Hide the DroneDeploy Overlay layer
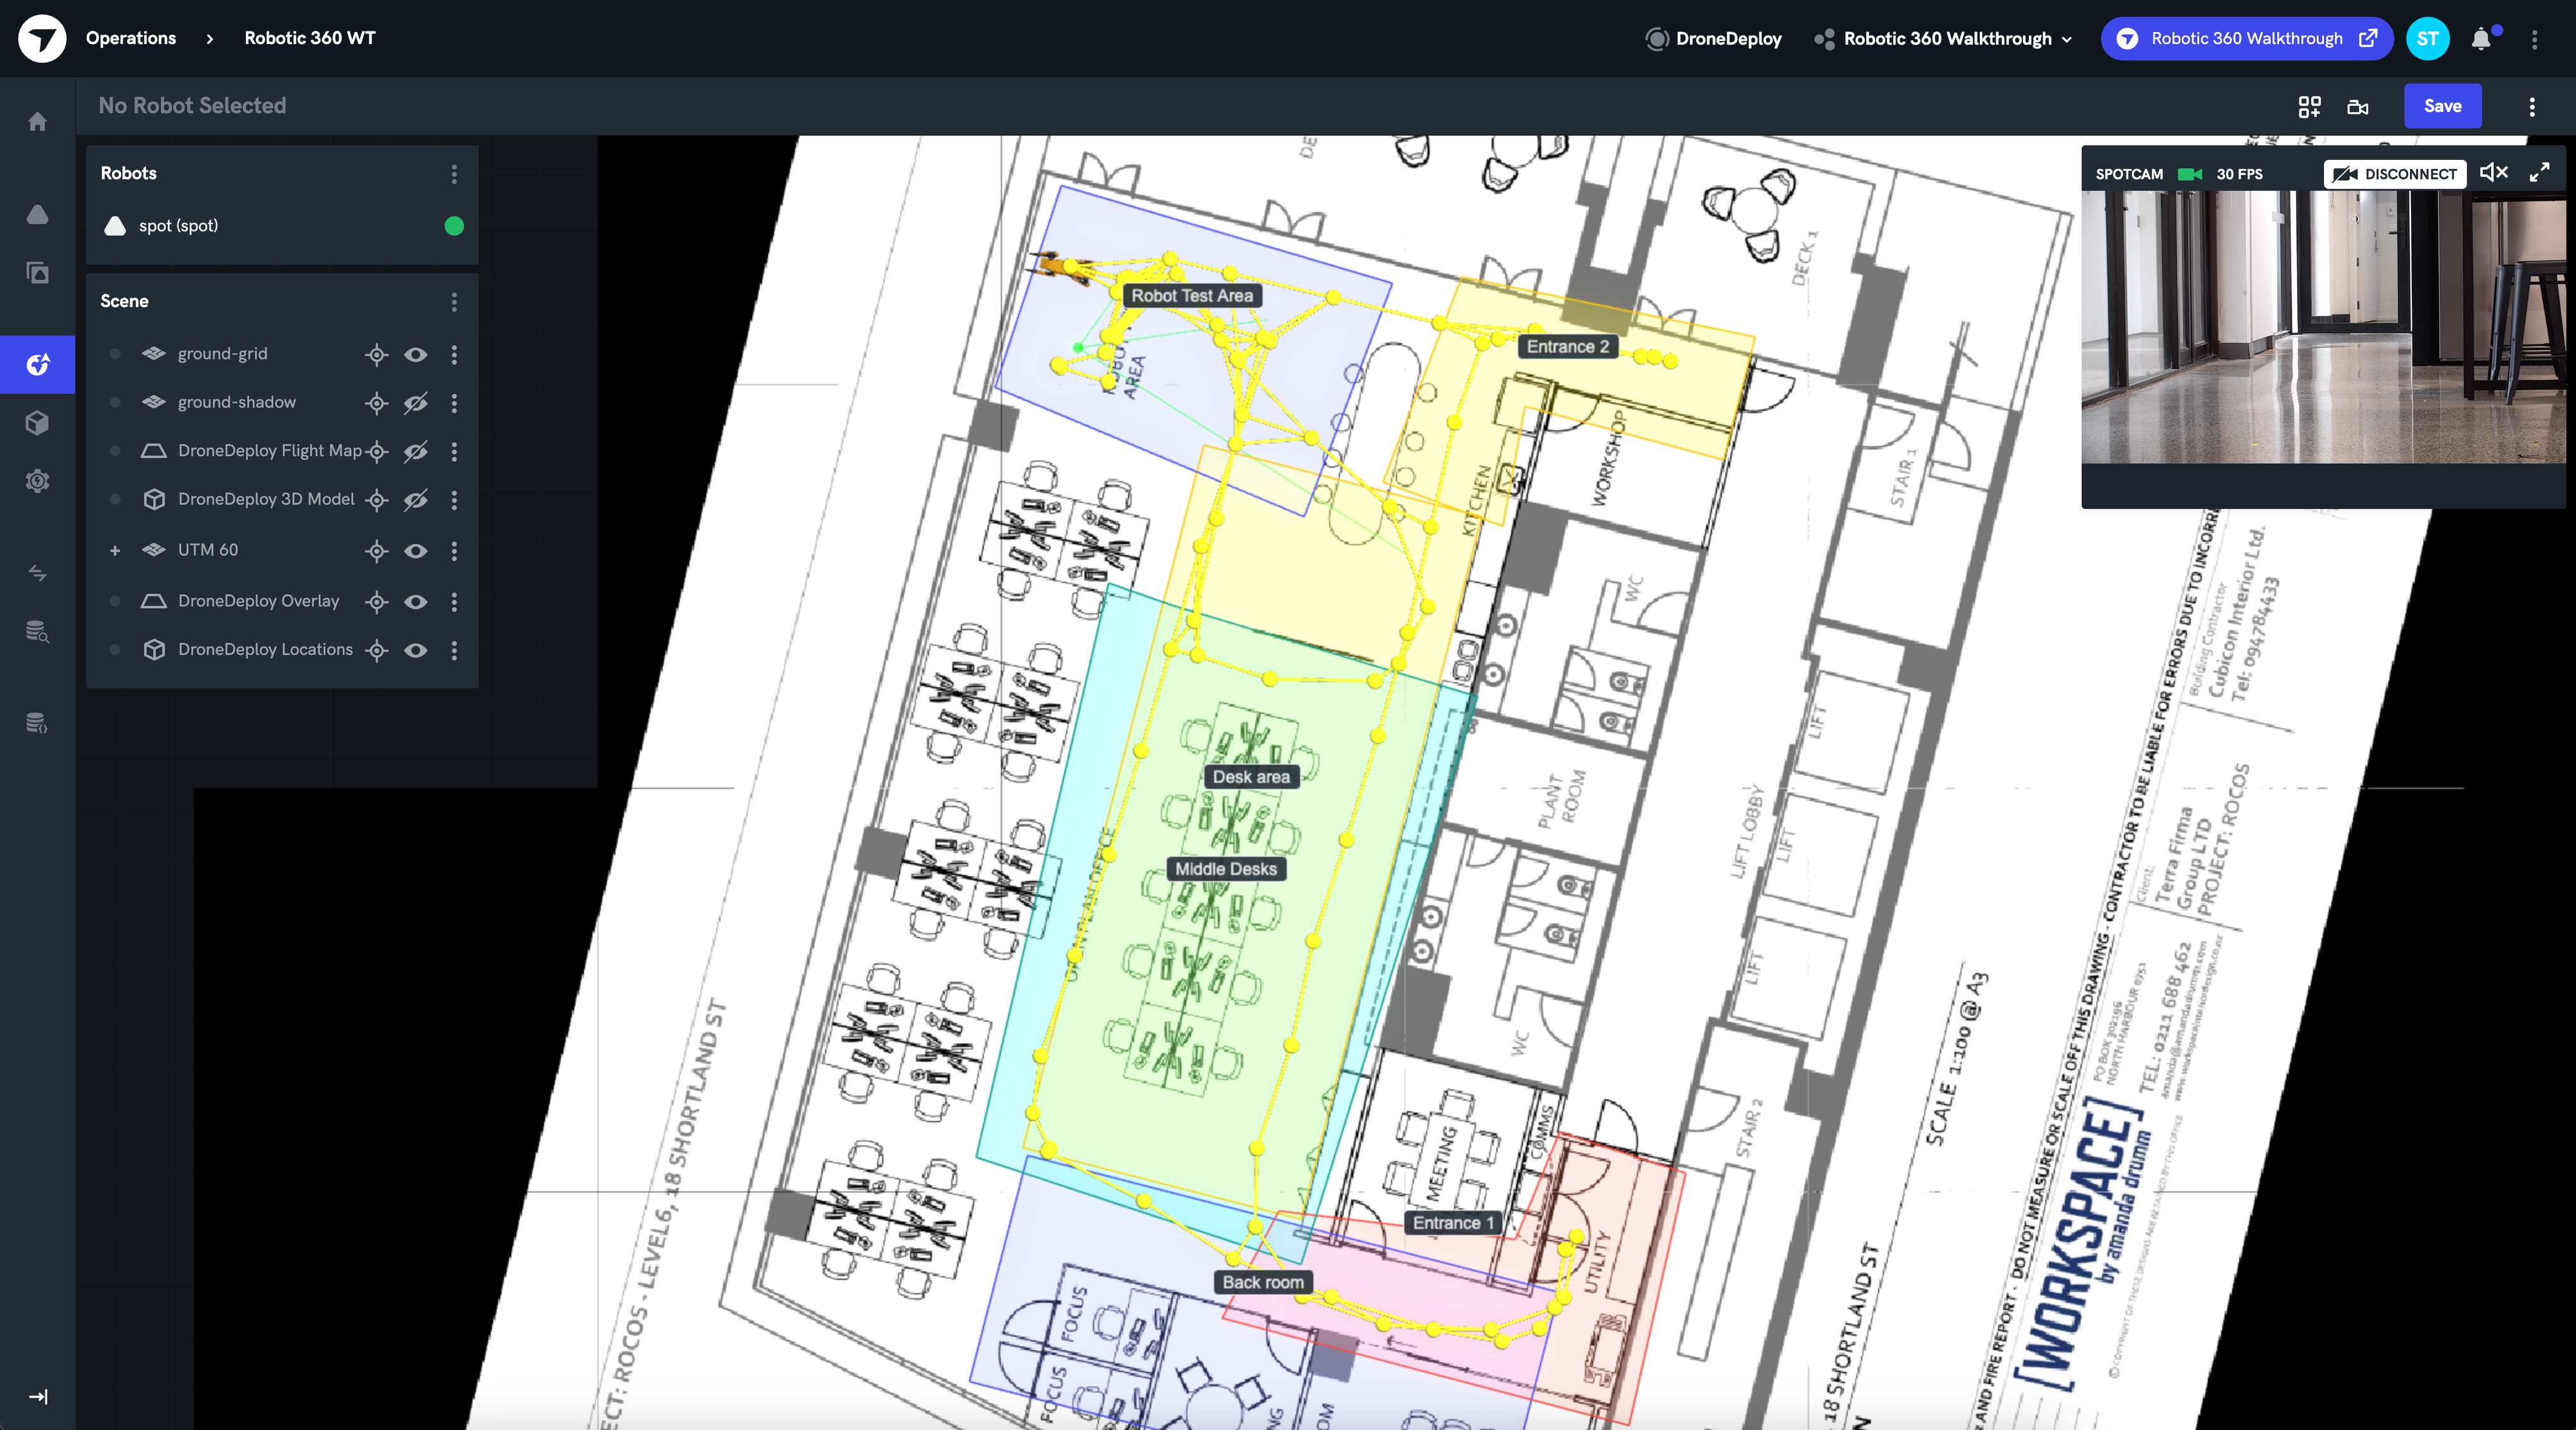The height and width of the screenshot is (1430, 2576). (416, 602)
